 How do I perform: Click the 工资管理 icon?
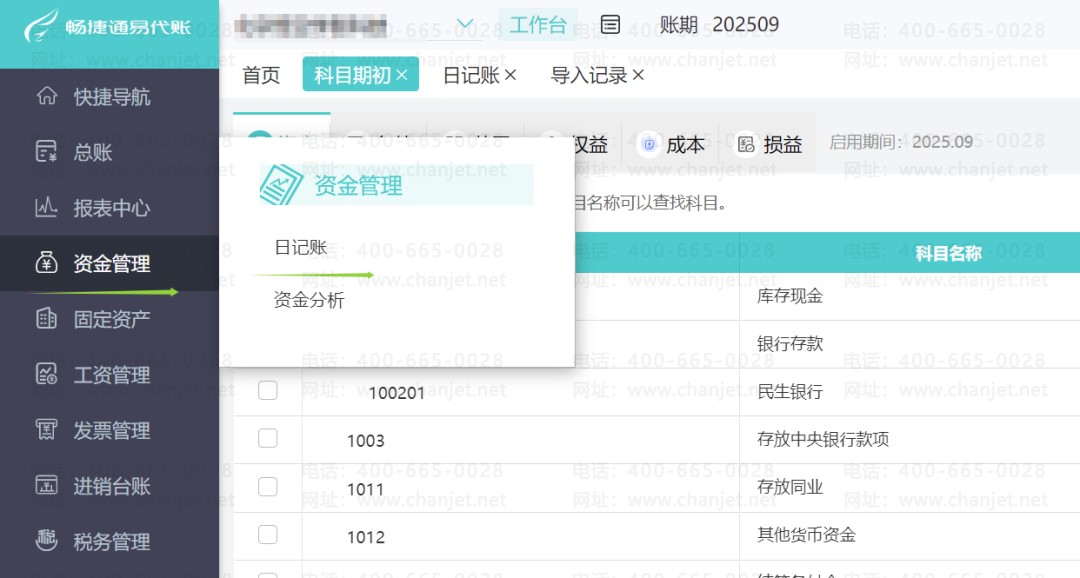pos(46,374)
